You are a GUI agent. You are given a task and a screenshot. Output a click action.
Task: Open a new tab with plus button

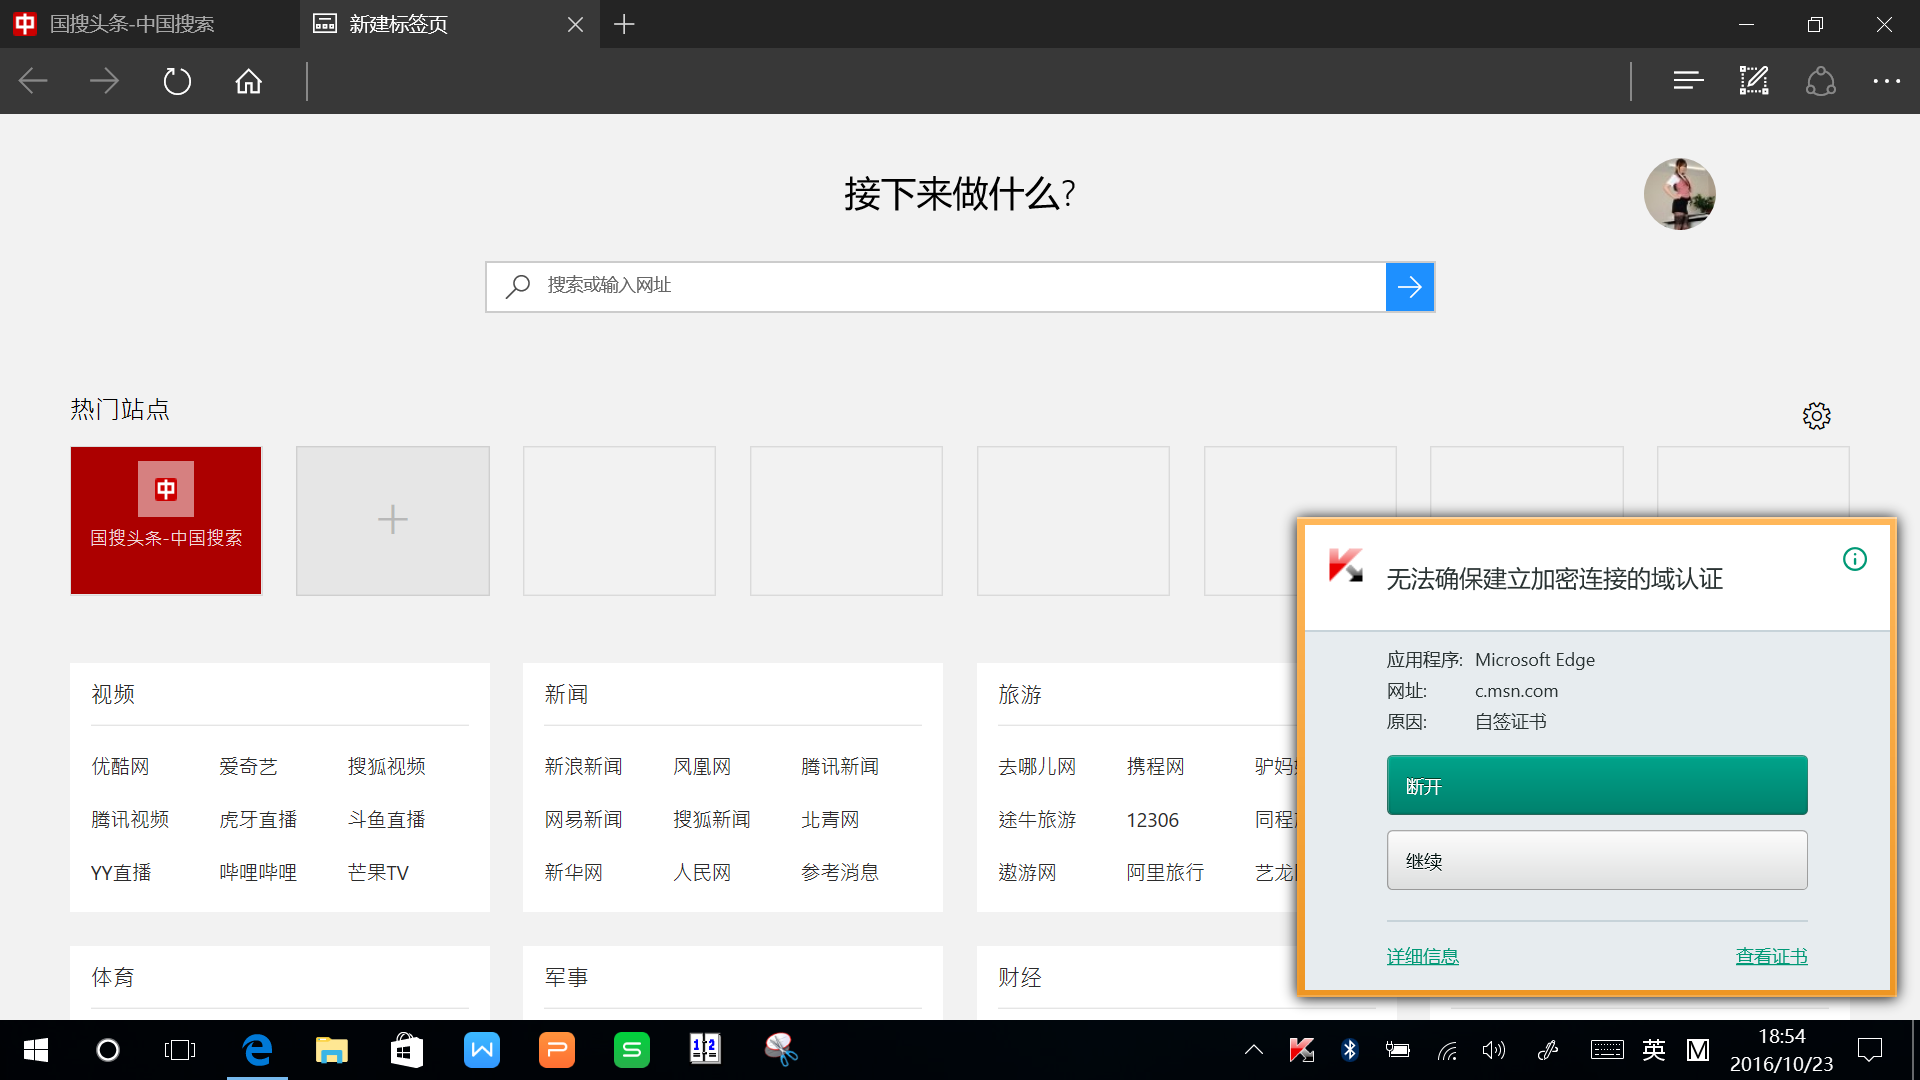[x=624, y=24]
